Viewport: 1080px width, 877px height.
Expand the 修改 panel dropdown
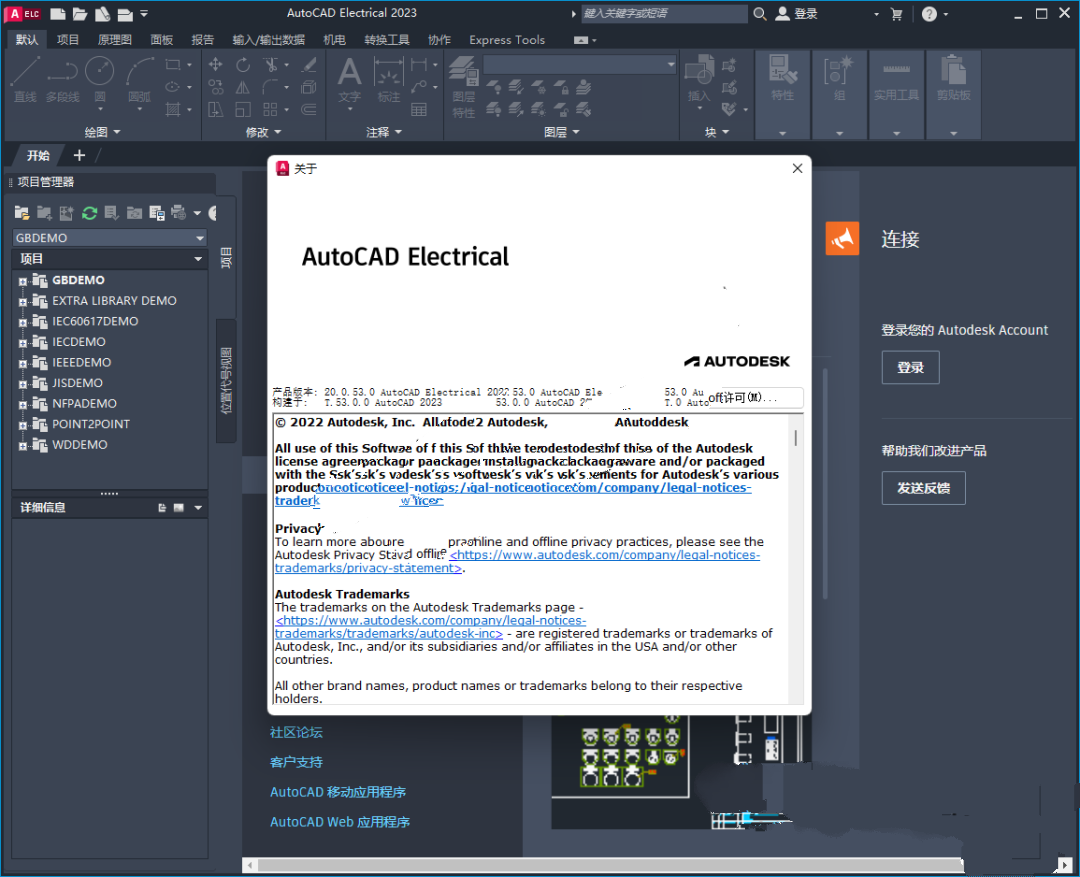(263, 132)
